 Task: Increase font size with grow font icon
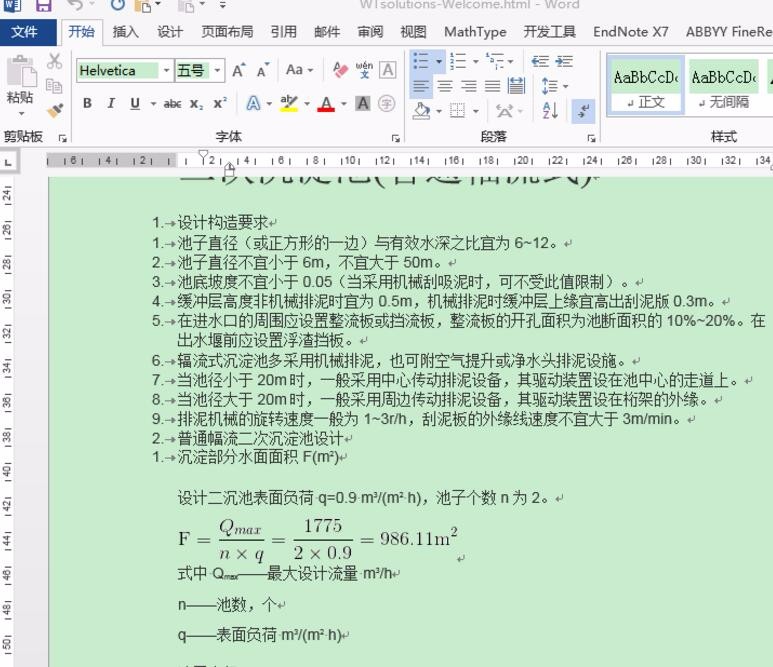pos(239,70)
